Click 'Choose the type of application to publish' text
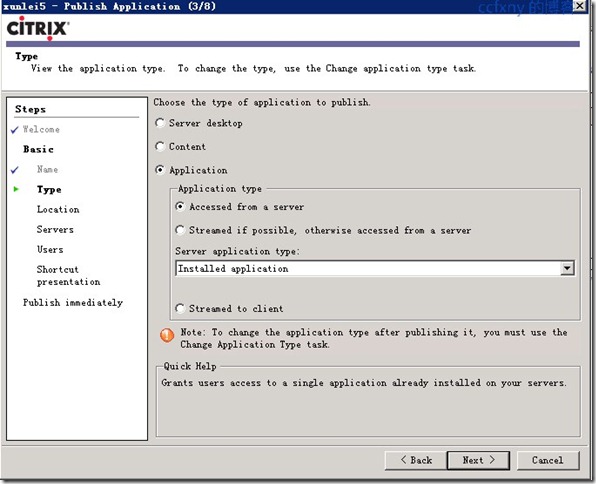The image size is (596, 484). (262, 103)
